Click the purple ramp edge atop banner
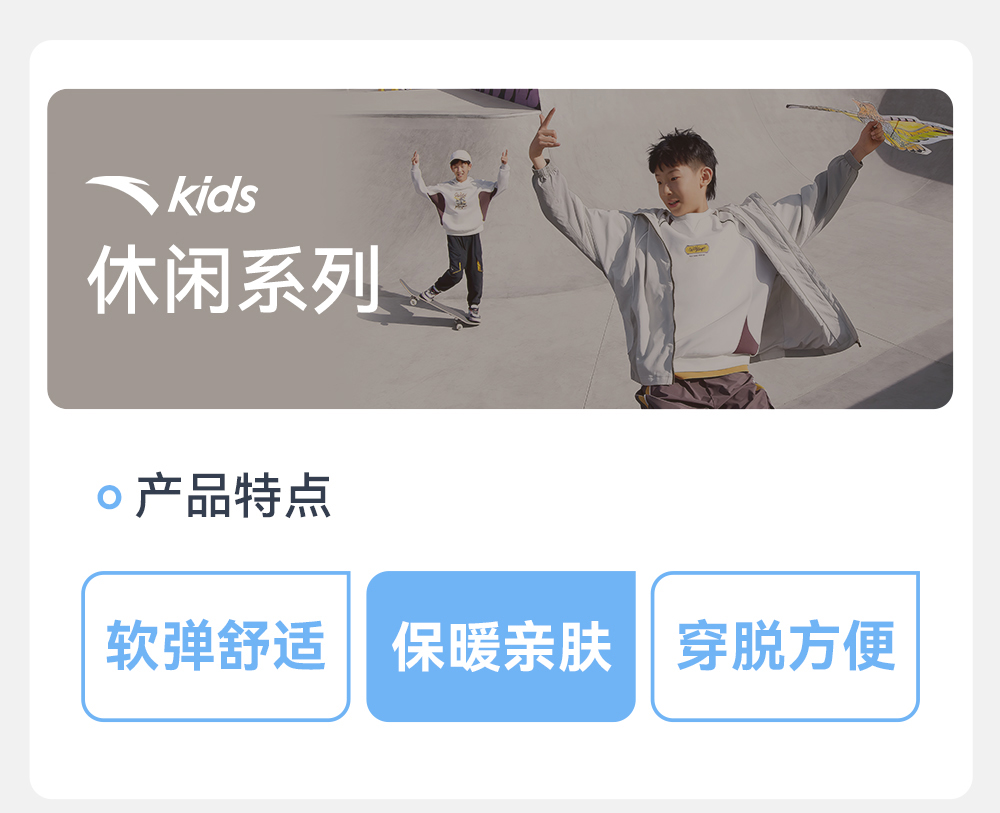 pyautogui.click(x=507, y=98)
